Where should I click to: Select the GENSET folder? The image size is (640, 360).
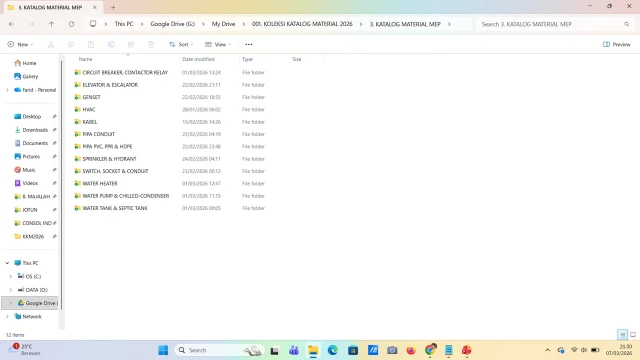click(91, 97)
